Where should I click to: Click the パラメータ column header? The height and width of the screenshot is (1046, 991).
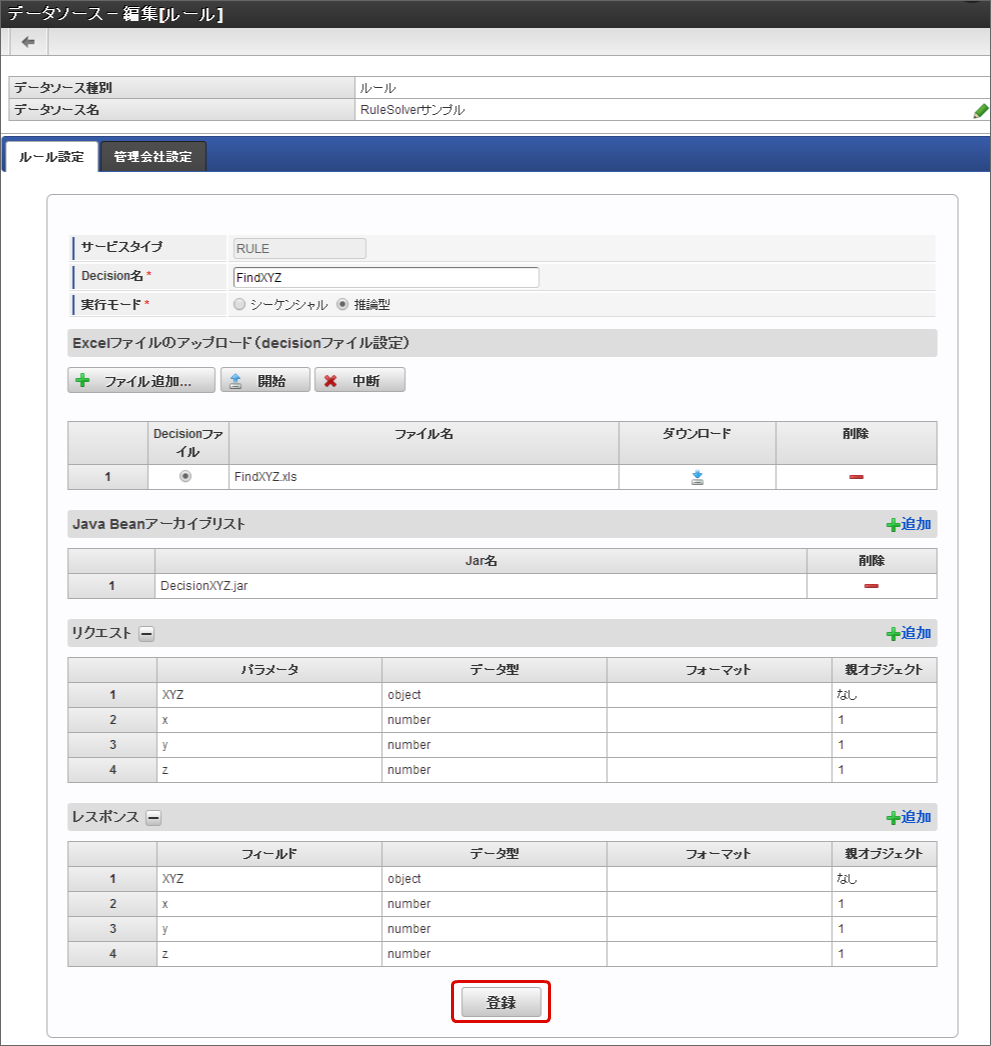(x=269, y=670)
